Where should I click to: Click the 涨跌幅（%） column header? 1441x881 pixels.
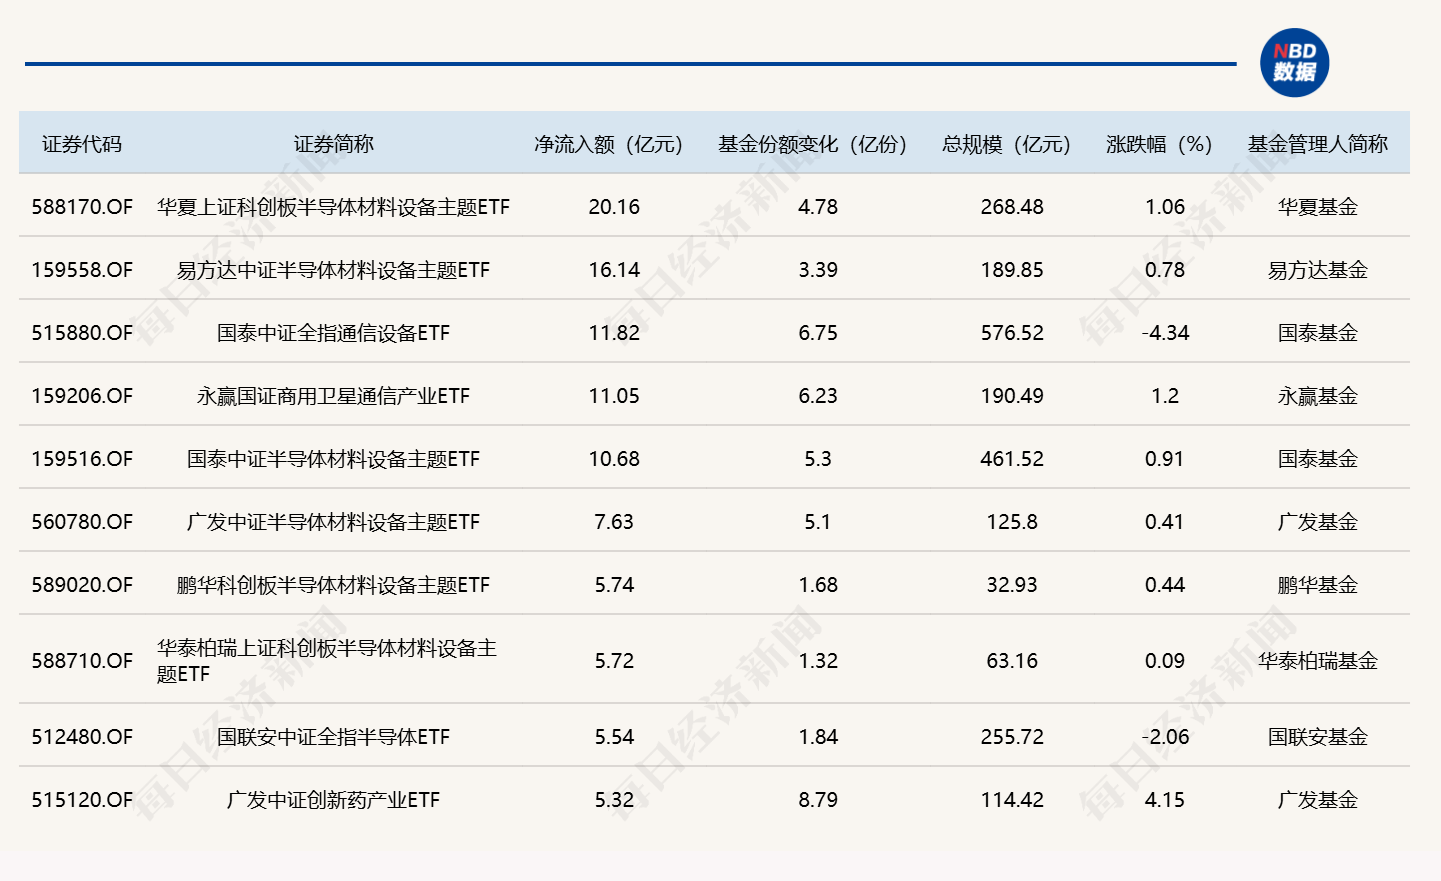point(1159,144)
